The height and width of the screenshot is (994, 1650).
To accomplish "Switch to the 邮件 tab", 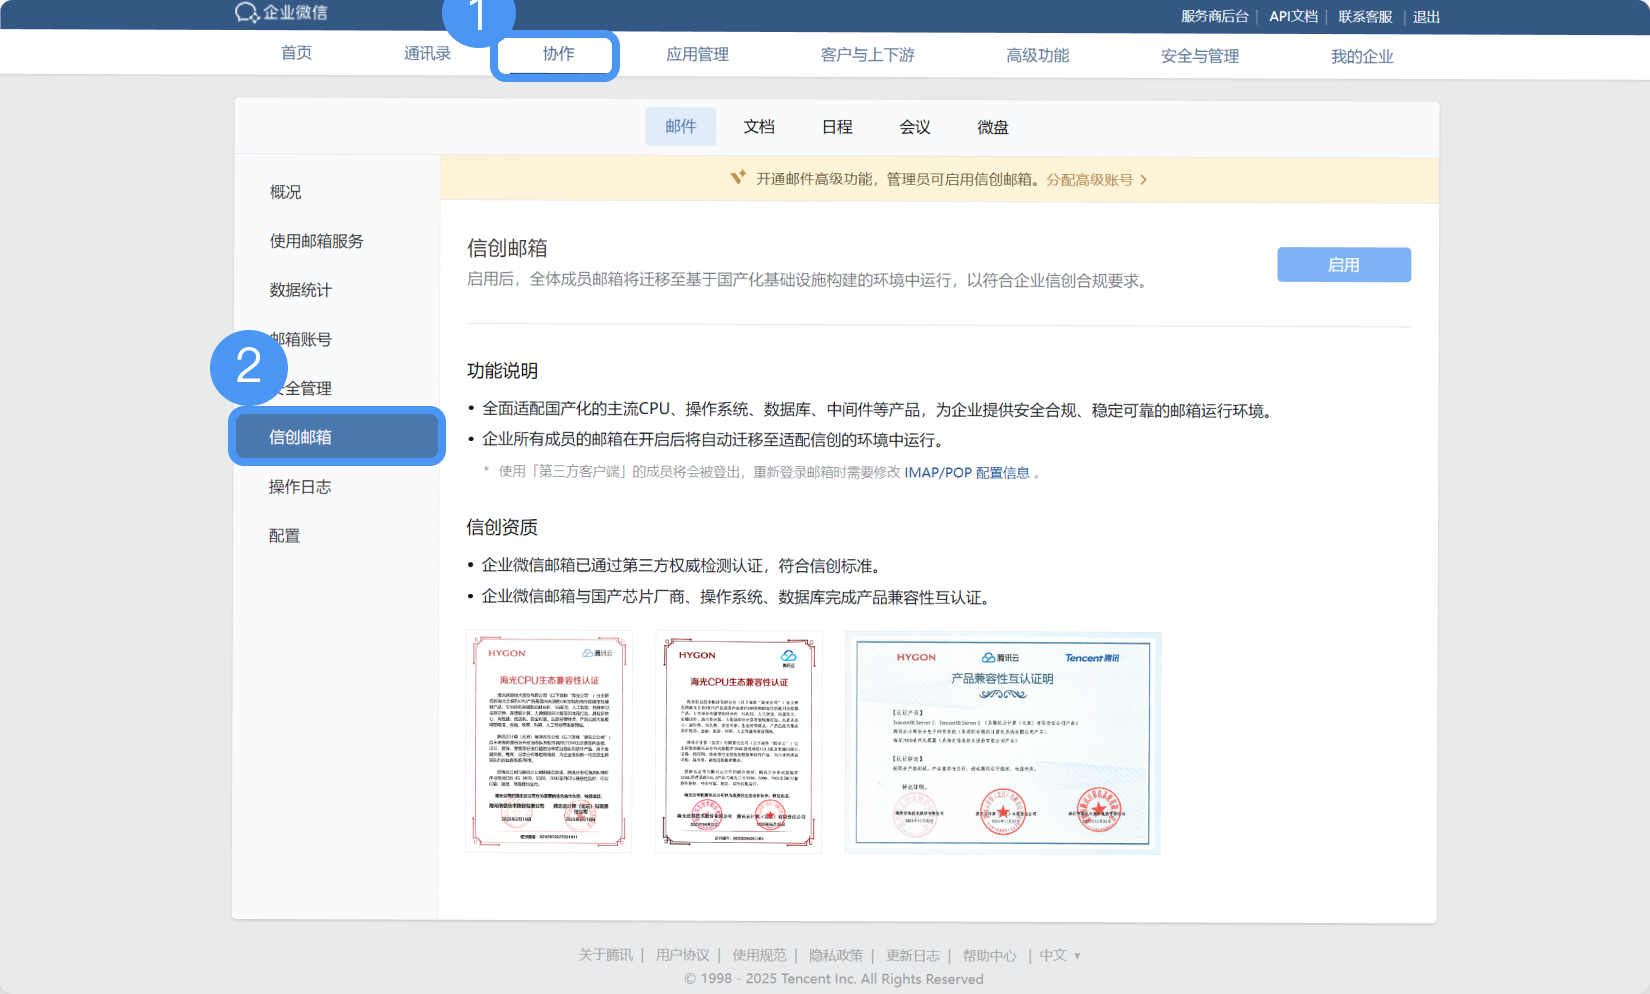I will coord(680,127).
